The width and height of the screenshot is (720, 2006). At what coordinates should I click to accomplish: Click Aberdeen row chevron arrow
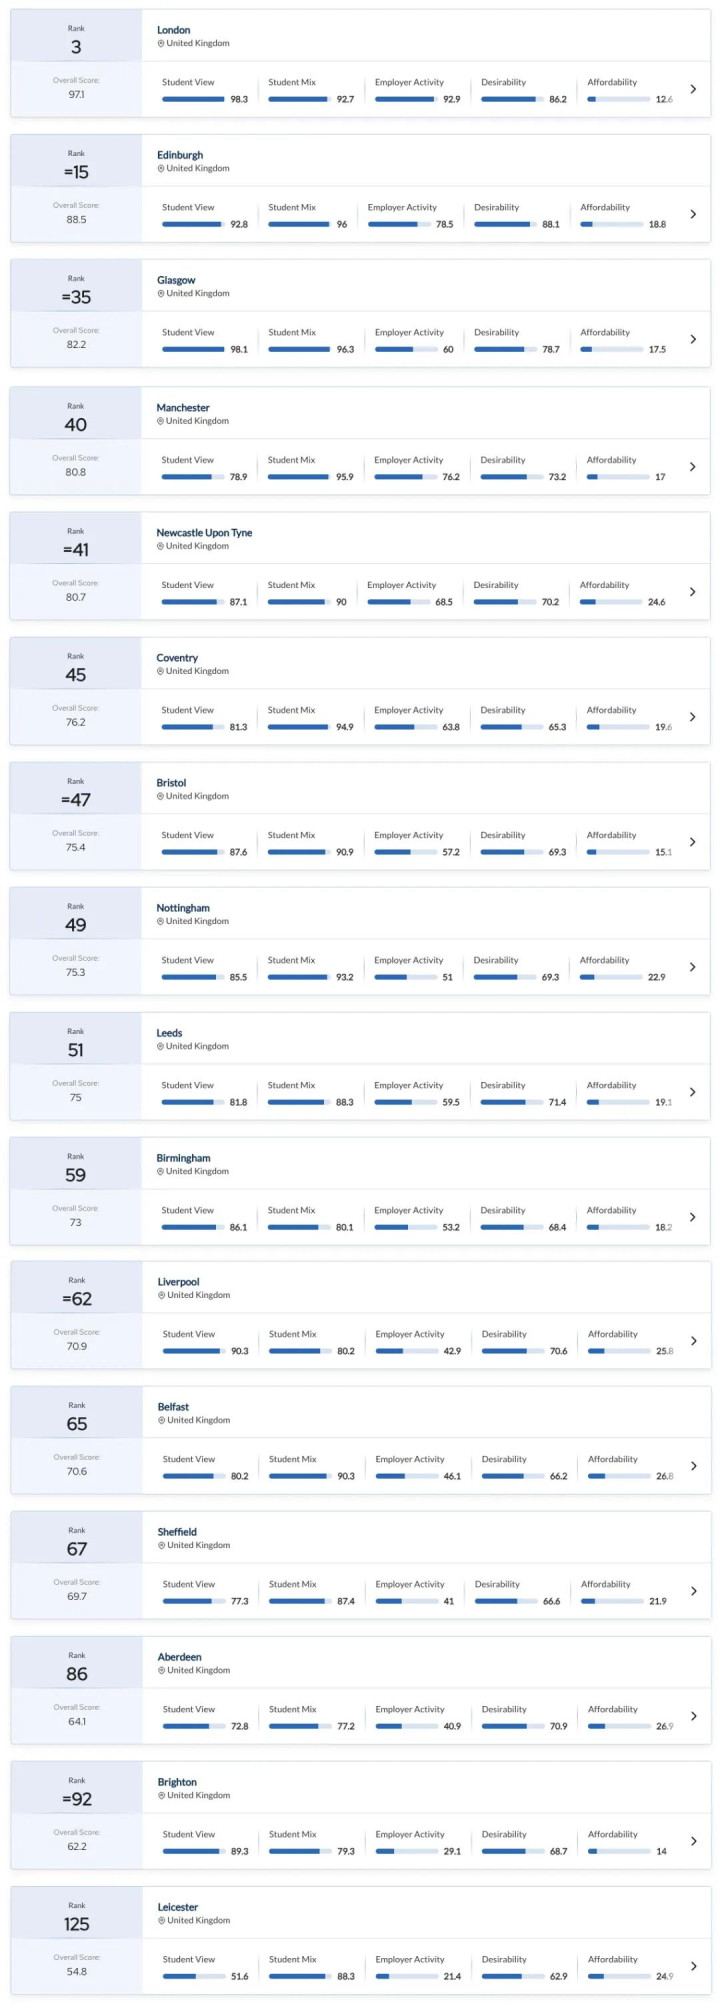click(694, 1716)
